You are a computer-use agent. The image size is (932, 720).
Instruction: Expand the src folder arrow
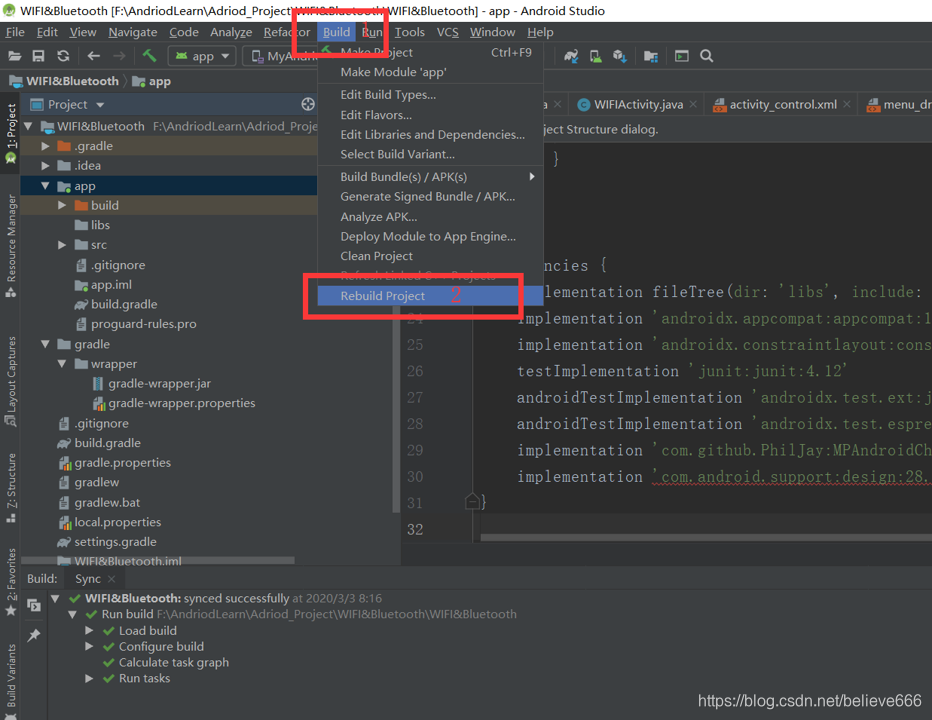pos(62,245)
